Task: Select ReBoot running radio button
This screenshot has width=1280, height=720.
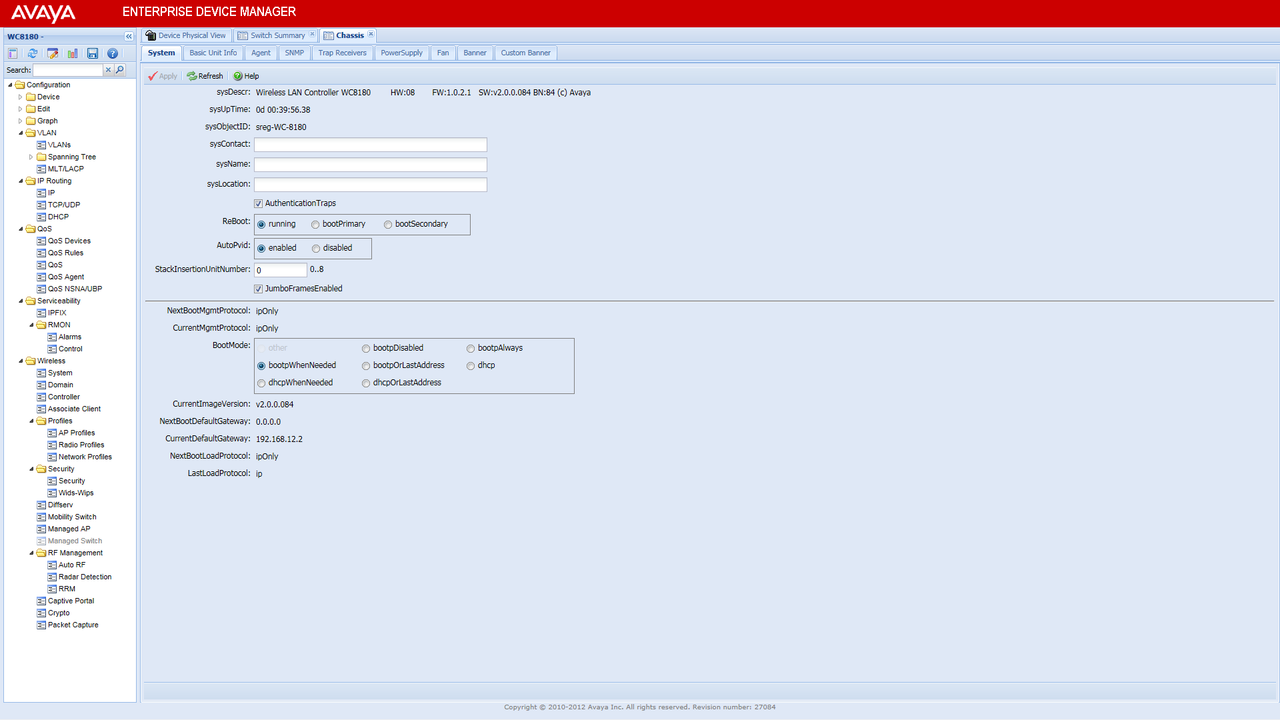Action: [262, 224]
